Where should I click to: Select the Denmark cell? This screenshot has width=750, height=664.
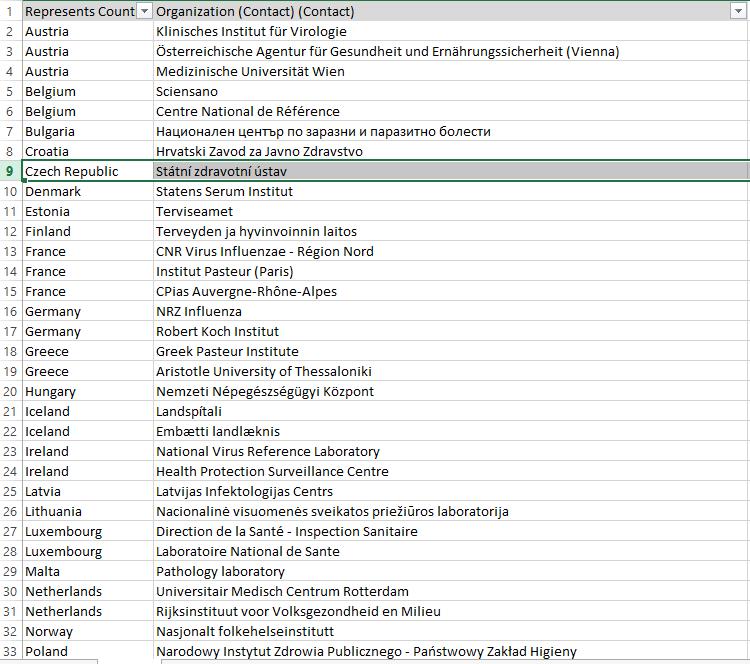point(88,191)
